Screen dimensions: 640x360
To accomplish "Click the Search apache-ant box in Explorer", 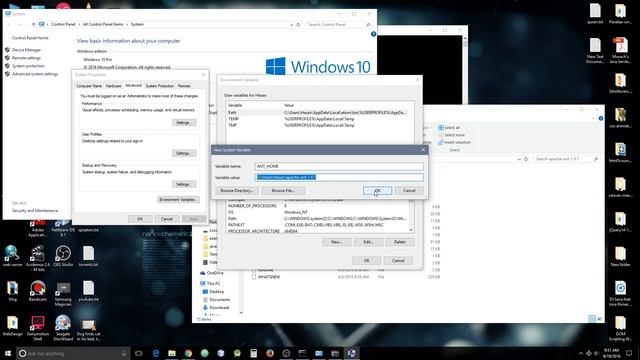I will click(567, 159).
